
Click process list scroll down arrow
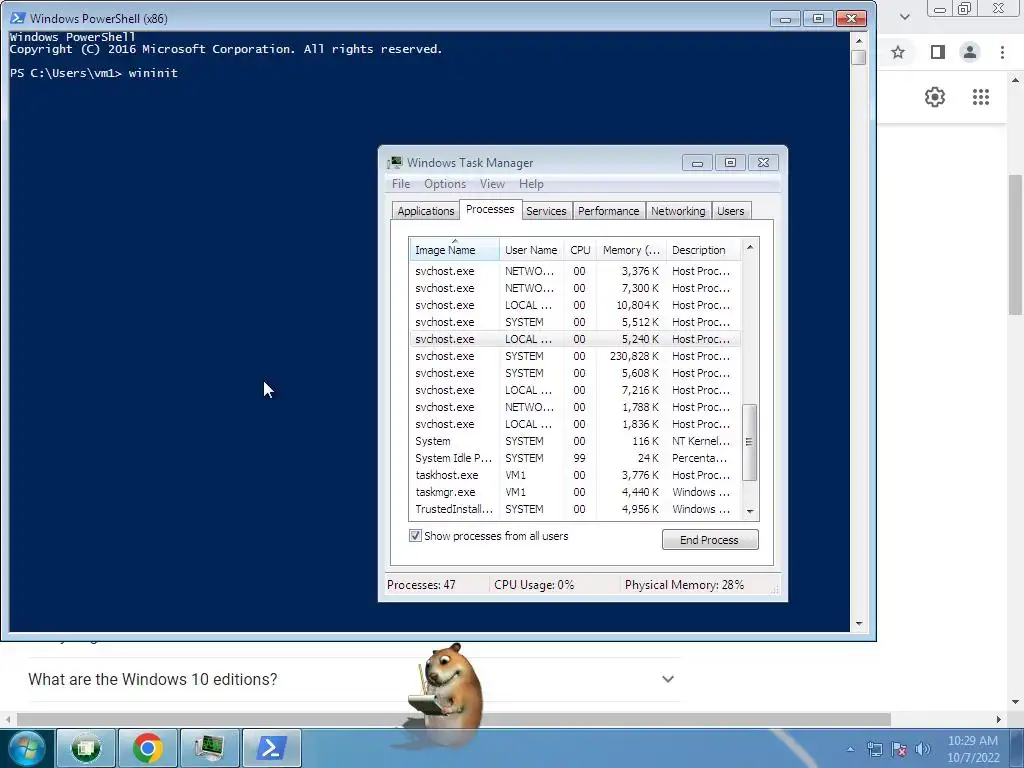750,511
